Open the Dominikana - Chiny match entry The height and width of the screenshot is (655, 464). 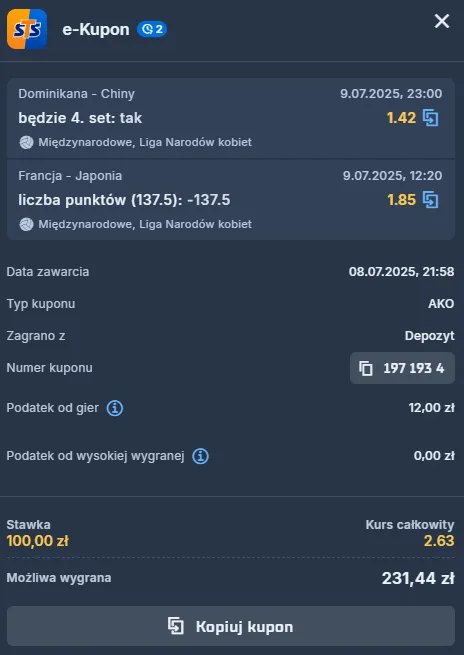coord(231,118)
